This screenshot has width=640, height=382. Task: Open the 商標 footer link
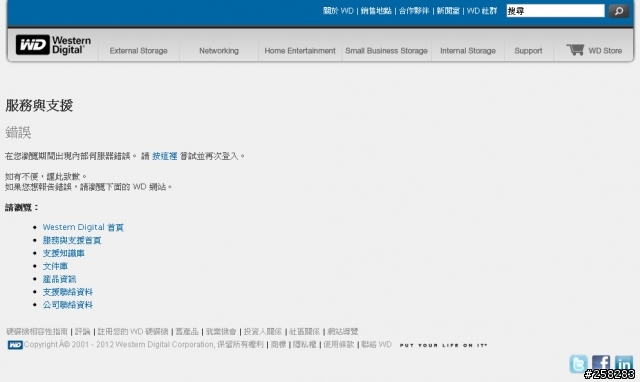(x=278, y=344)
